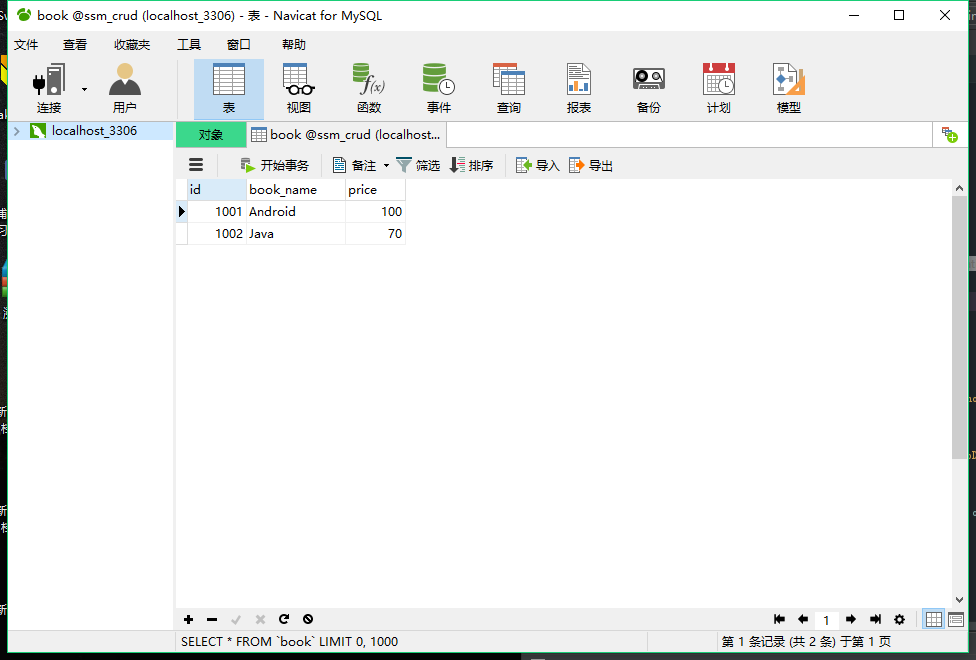Screen dimensions: 976x660
Task: Open the 视图 (View) toolbar icon
Action: tap(298, 89)
